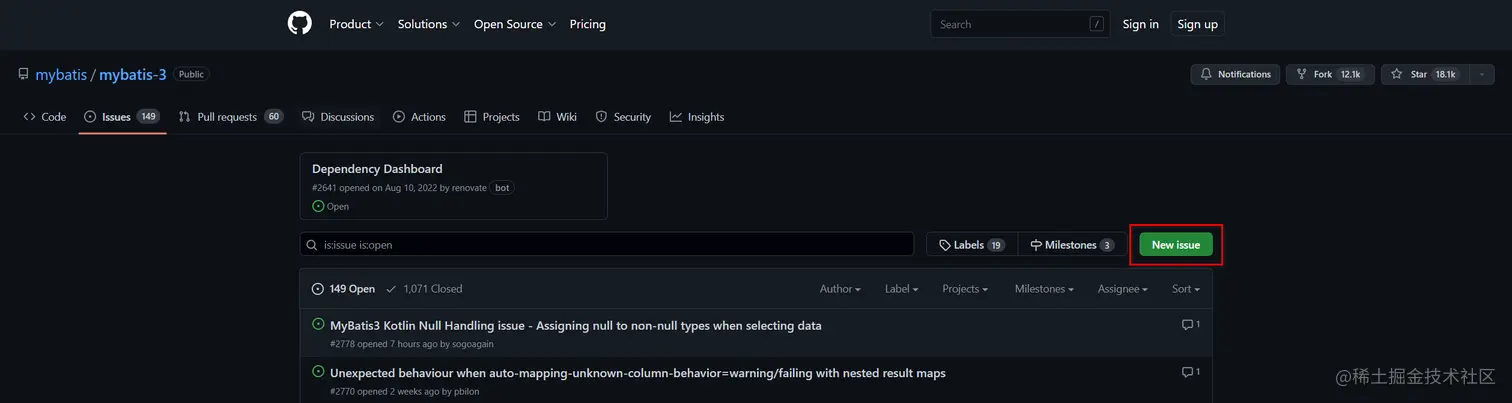
Task: Click the GitHub Octocat logo
Action: click(x=300, y=24)
